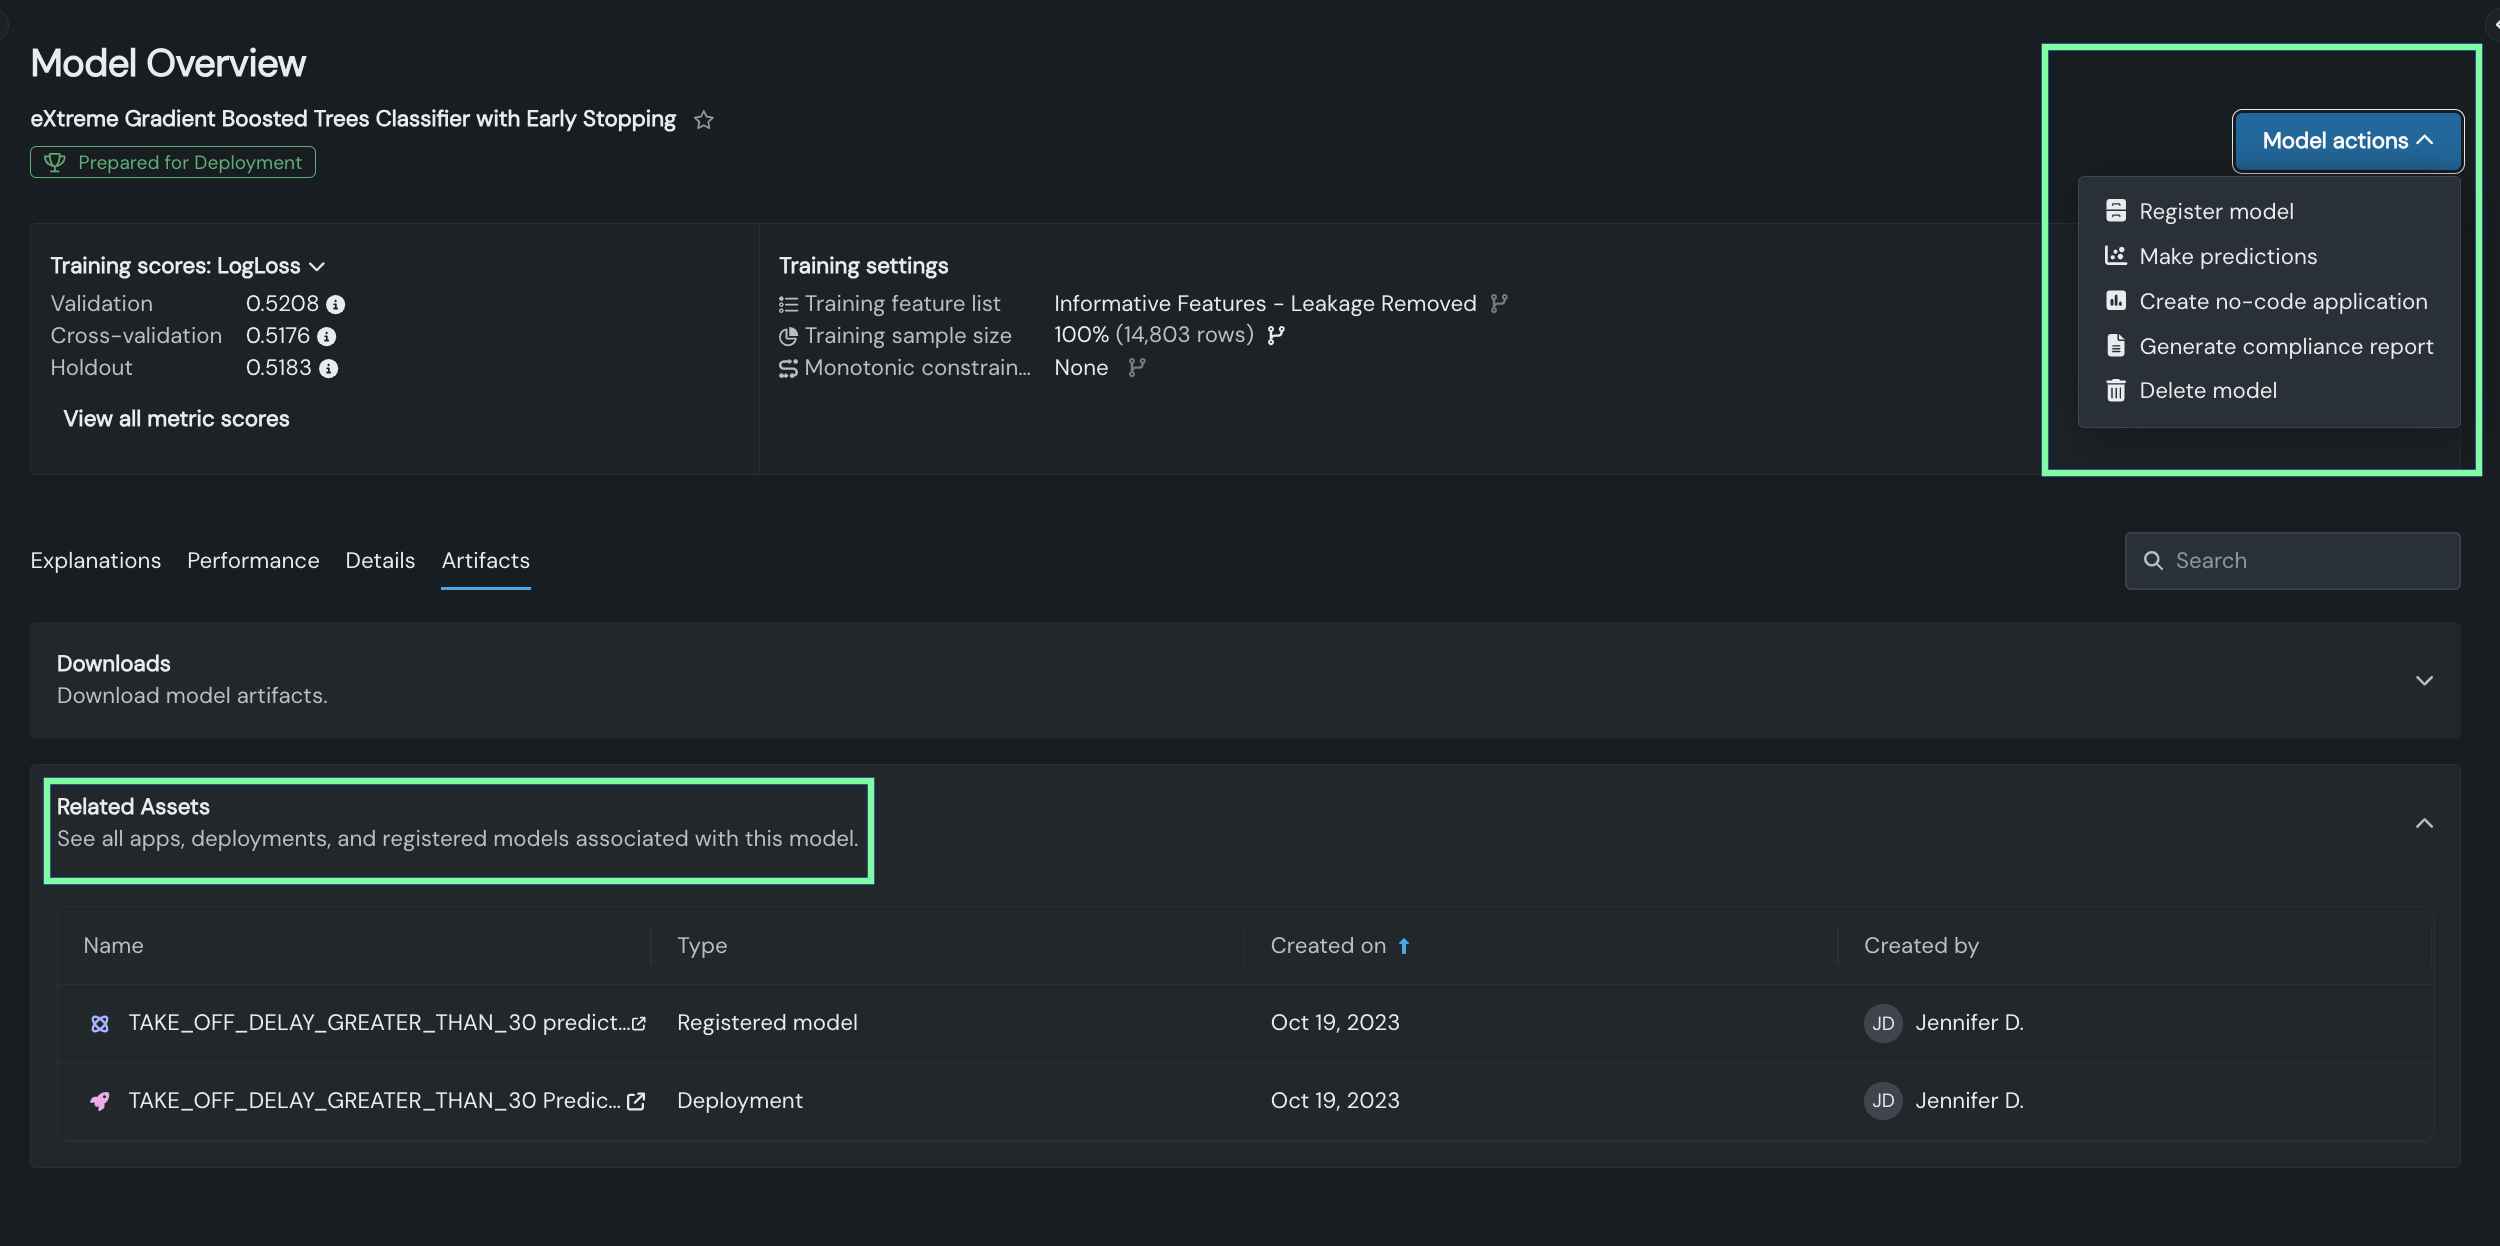Star the XGBoost classifier model as favorite
The width and height of the screenshot is (2500, 1246).
click(704, 120)
